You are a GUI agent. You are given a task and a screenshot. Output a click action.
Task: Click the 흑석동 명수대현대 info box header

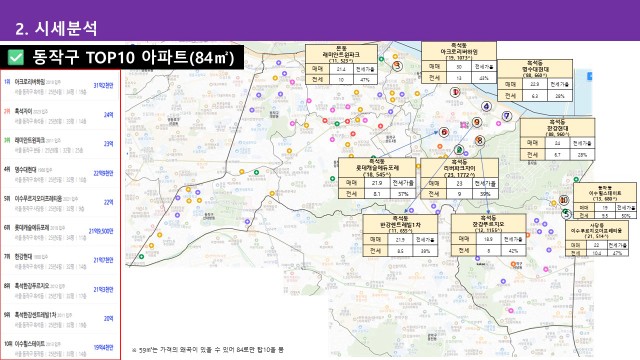point(535,69)
